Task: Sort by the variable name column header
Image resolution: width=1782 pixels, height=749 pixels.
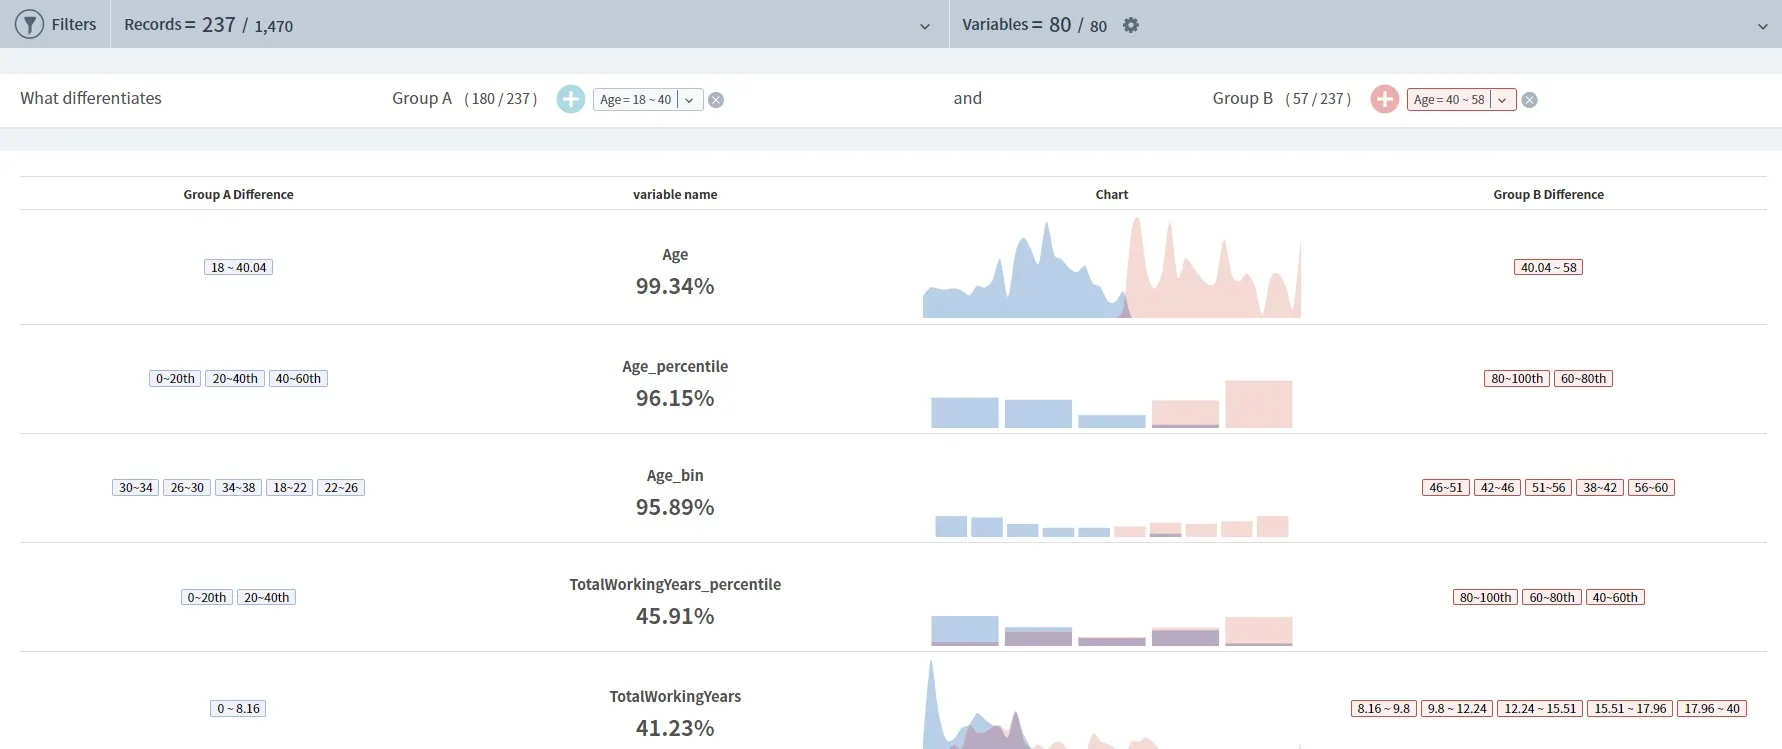Action: coord(675,195)
